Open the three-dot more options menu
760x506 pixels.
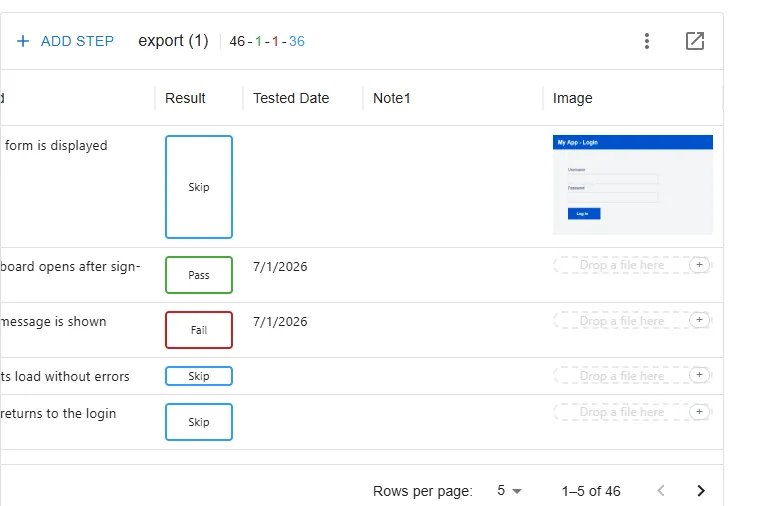click(x=647, y=41)
